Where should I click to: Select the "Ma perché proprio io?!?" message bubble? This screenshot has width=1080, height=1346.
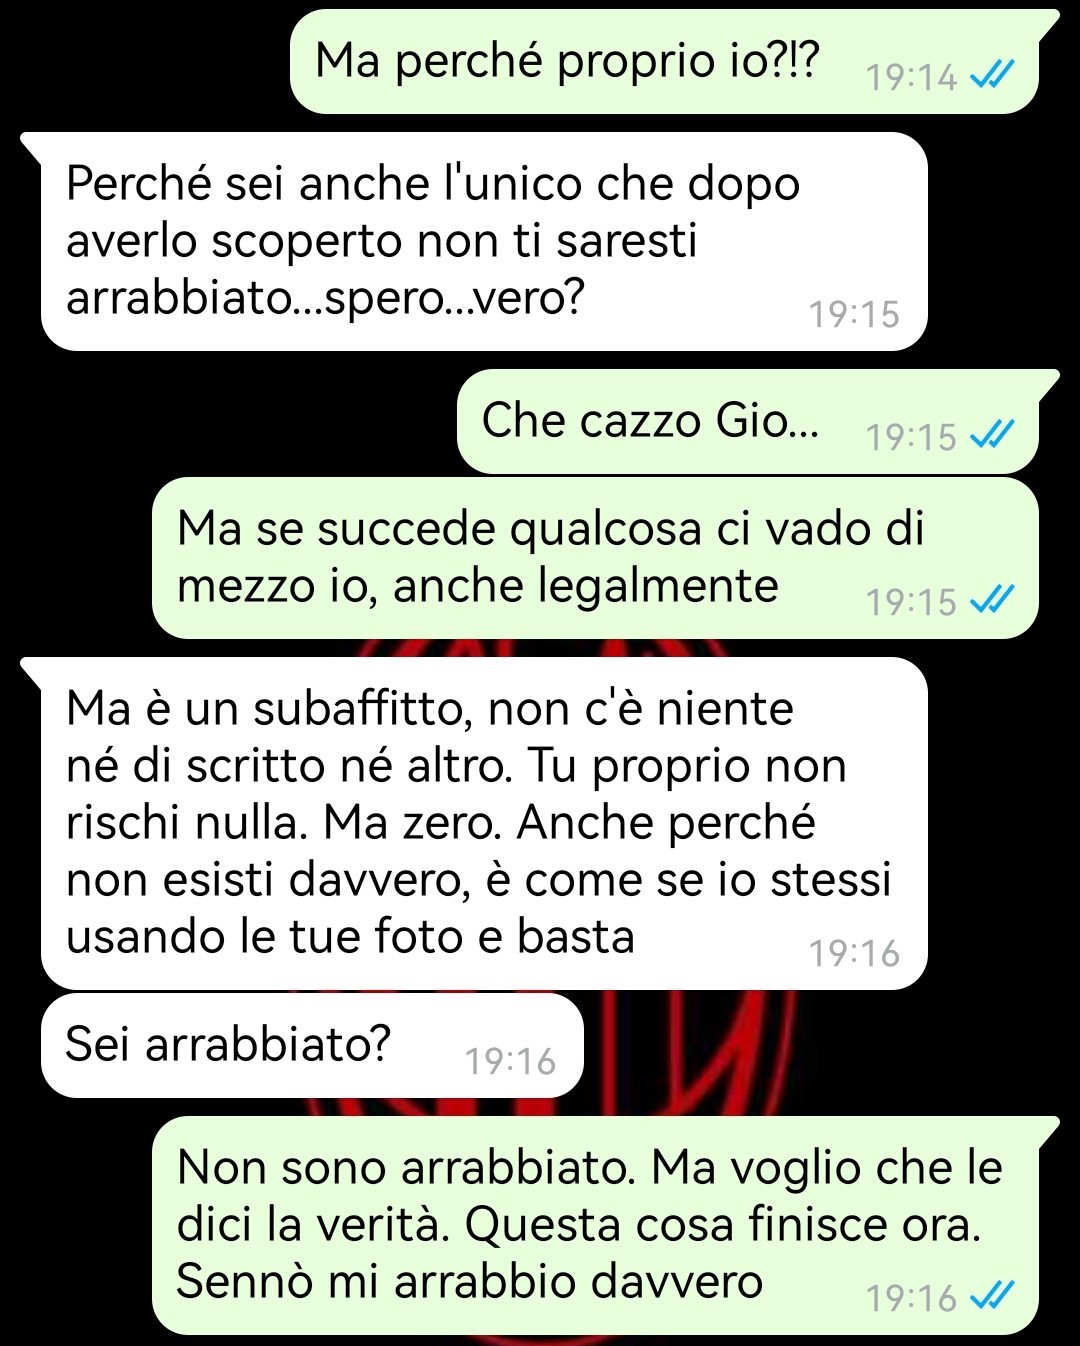(665, 61)
